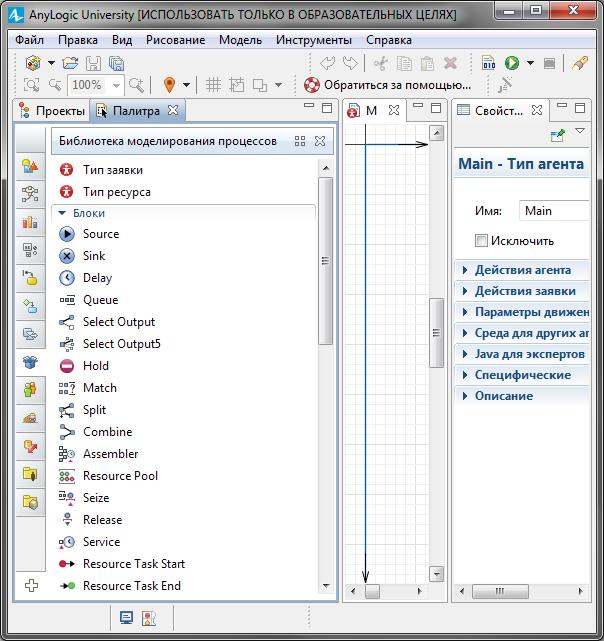Open the Рисование menu
The width and height of the screenshot is (604, 641).
(175, 40)
